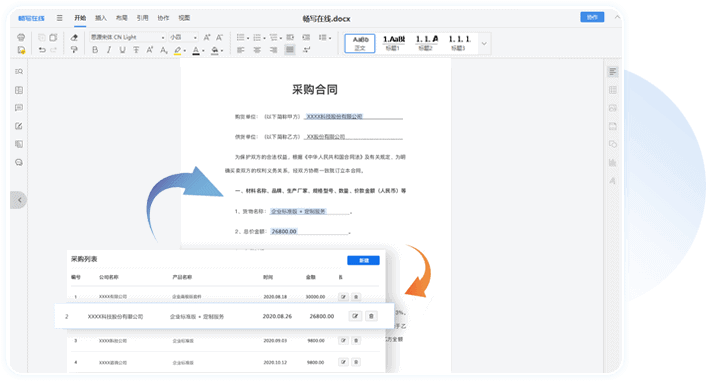
Task: Open the hamburger menu beside the logo
Action: pos(59,18)
